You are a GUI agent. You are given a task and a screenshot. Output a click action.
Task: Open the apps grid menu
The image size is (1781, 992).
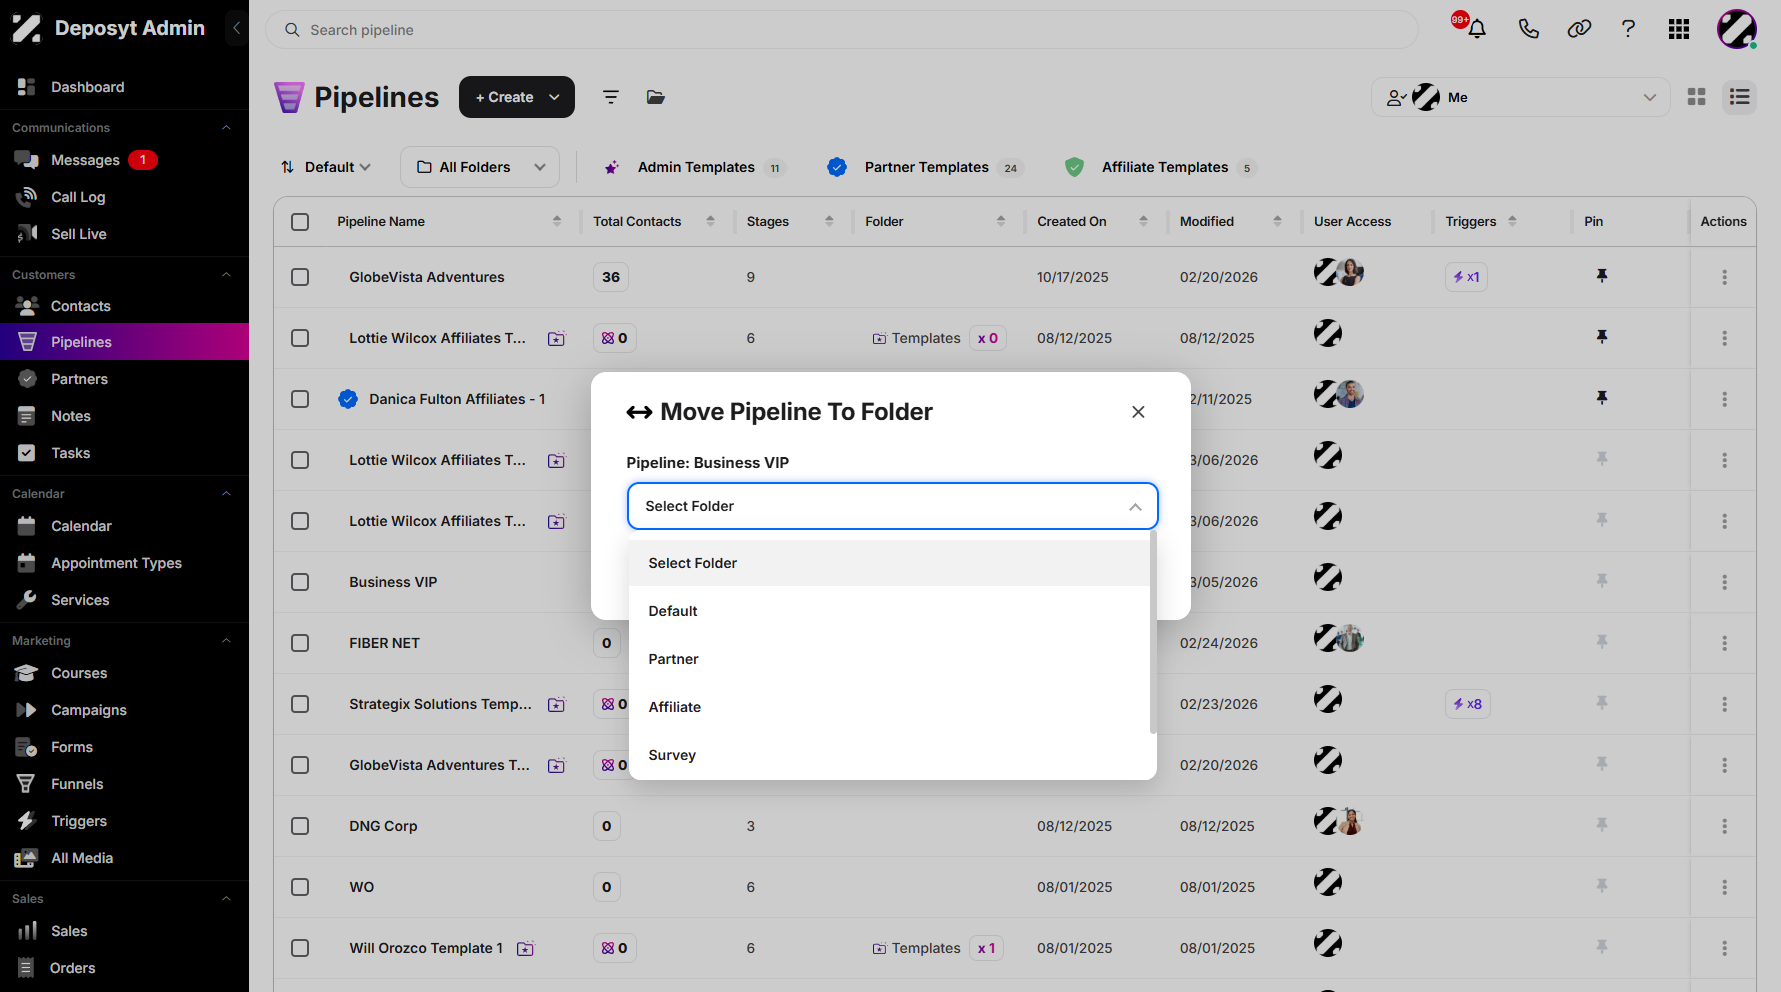(x=1679, y=29)
